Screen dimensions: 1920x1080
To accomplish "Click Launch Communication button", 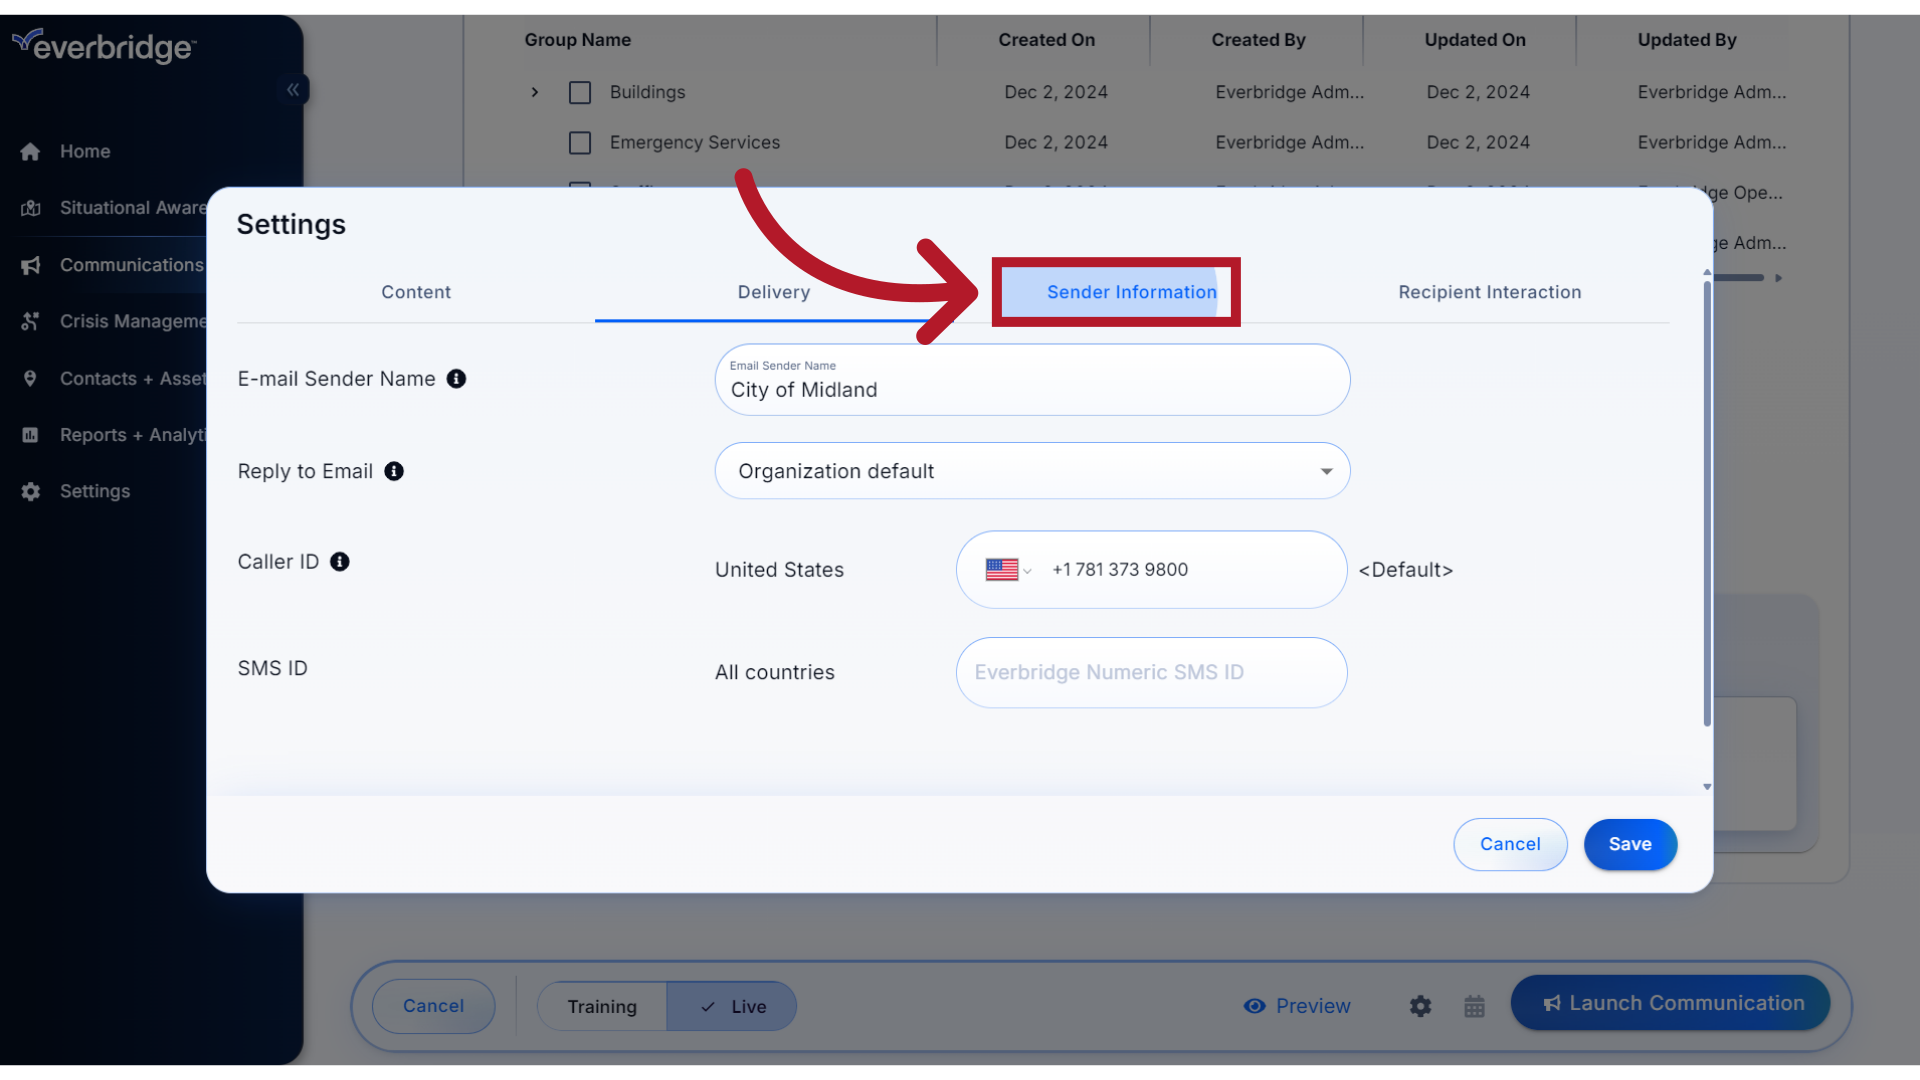I will point(1671,1003).
